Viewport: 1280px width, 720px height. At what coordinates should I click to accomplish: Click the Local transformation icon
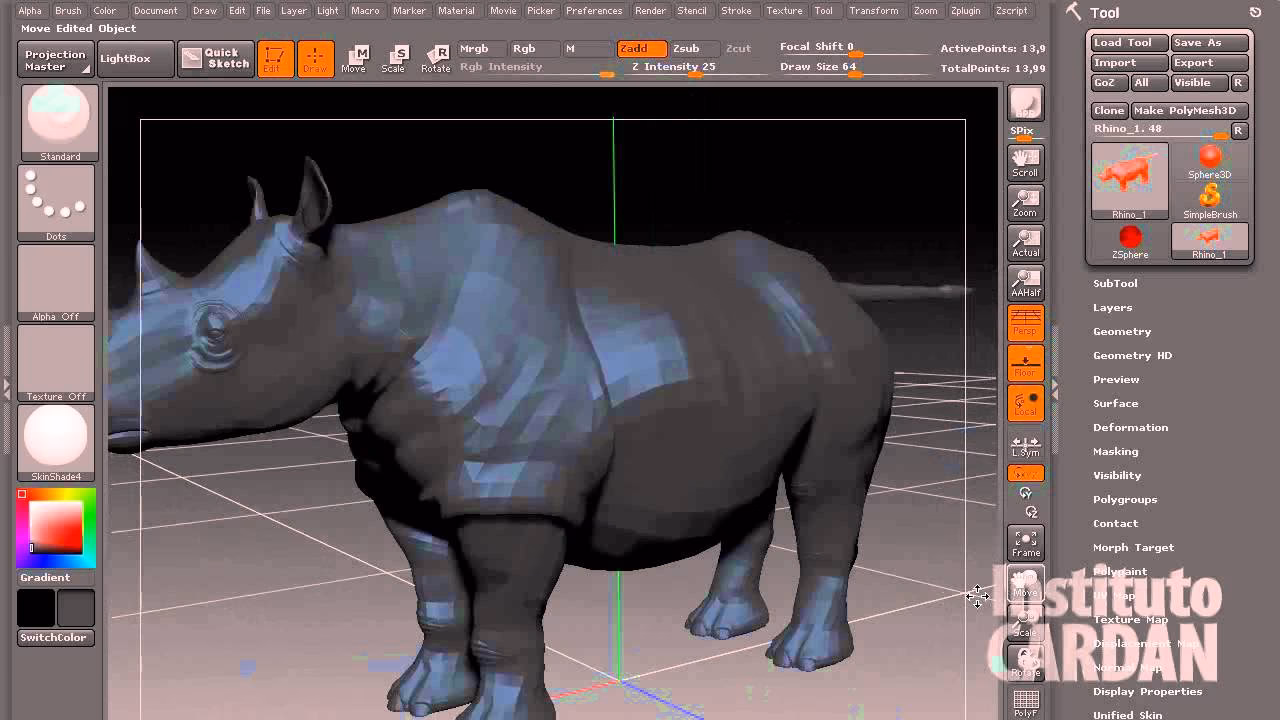pyautogui.click(x=1025, y=403)
